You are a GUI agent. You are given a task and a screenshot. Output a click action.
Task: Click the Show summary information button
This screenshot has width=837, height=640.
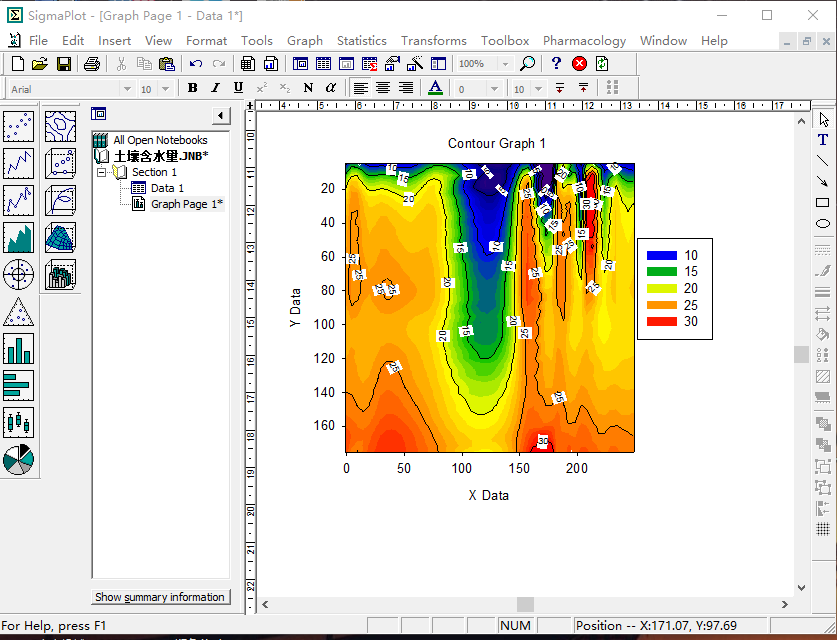(x=160, y=597)
